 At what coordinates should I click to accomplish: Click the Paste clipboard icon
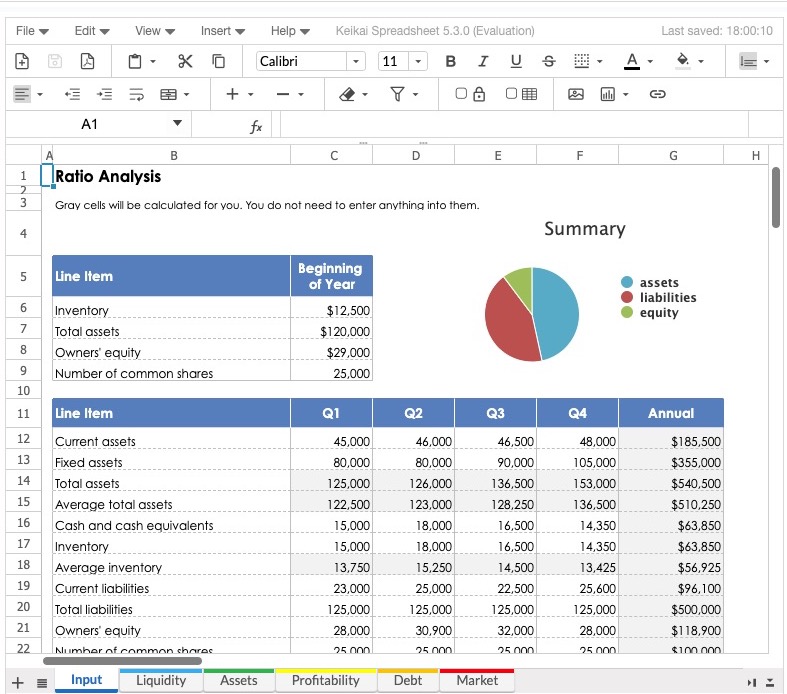[135, 61]
